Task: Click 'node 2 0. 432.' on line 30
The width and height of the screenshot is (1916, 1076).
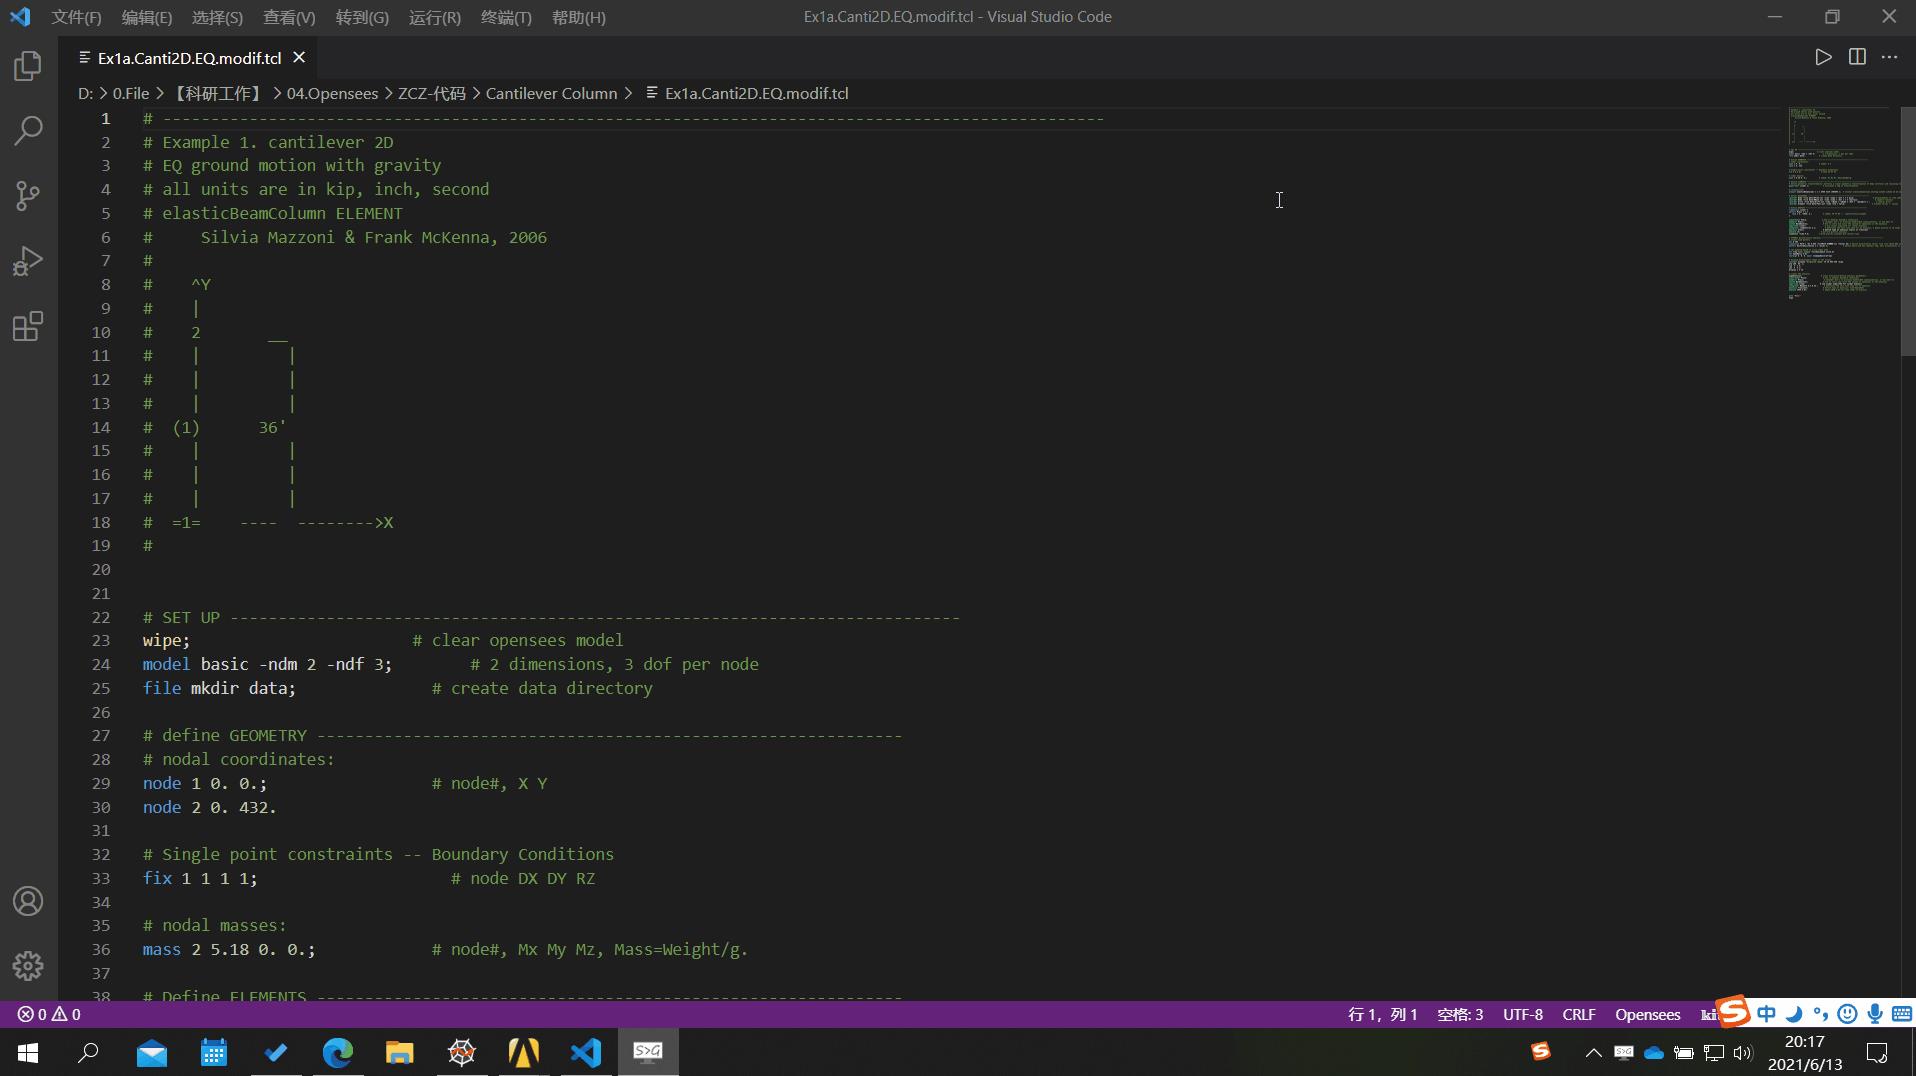Action: (209, 807)
